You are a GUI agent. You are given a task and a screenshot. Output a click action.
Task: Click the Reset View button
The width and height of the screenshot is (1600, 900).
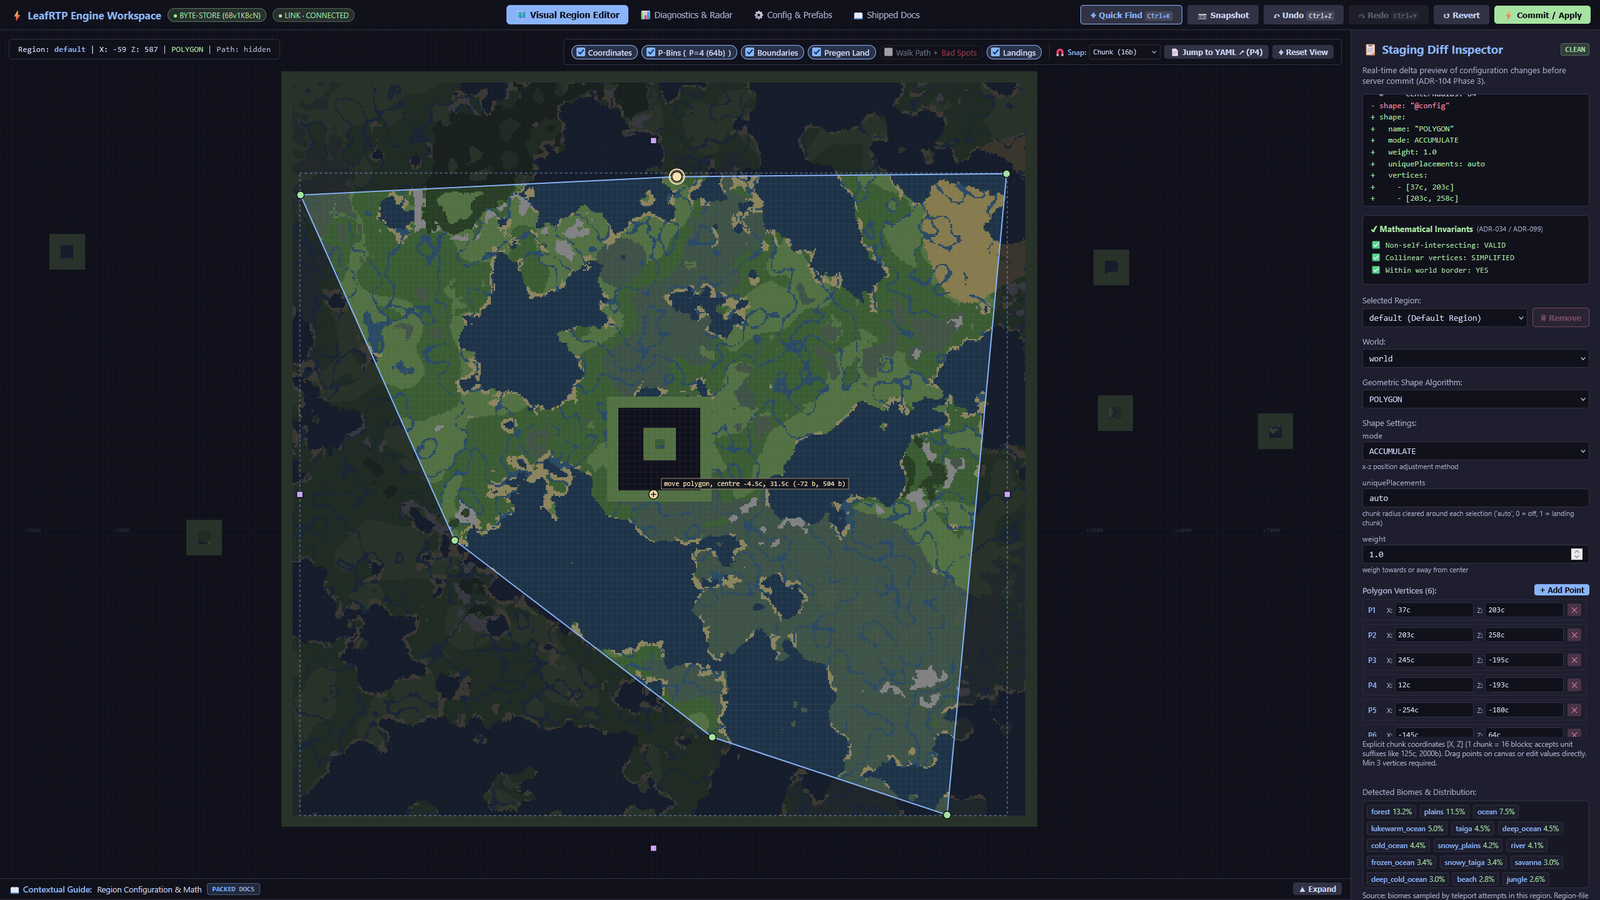point(1303,52)
